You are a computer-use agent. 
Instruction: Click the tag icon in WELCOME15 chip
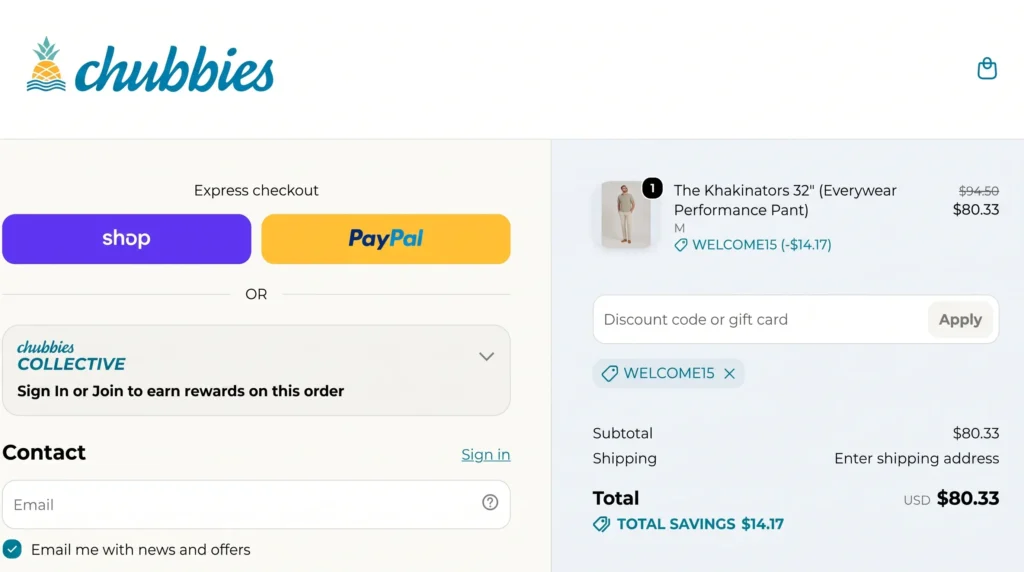[x=609, y=373]
